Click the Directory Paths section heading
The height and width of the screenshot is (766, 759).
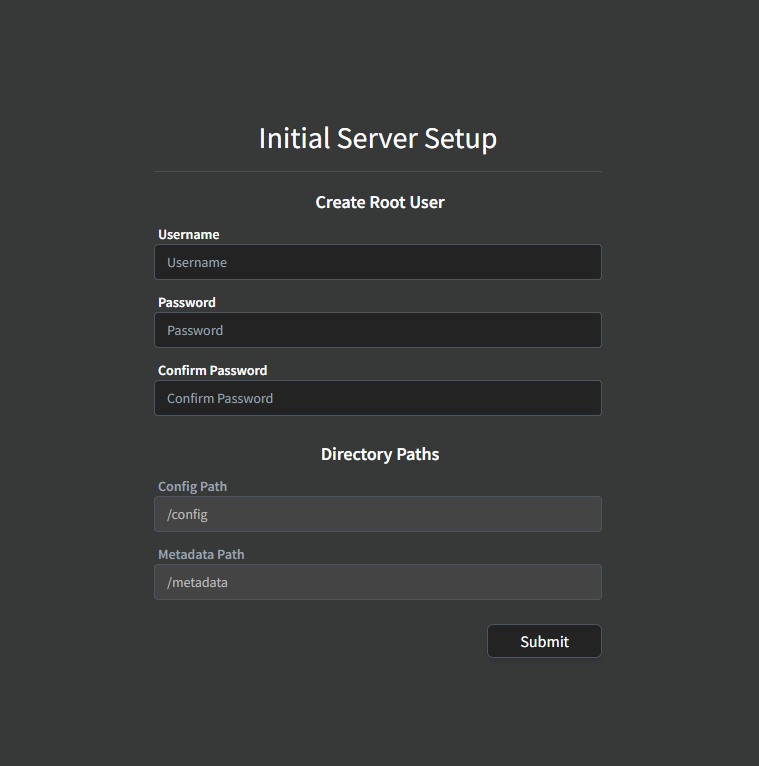tap(379, 454)
